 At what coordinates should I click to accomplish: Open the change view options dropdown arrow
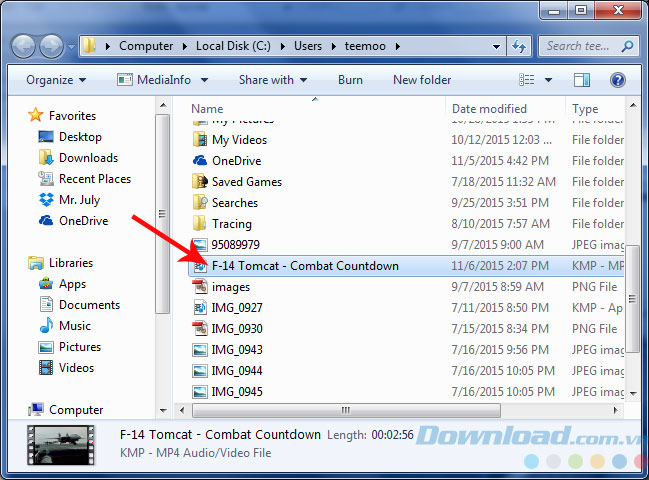tap(554, 80)
